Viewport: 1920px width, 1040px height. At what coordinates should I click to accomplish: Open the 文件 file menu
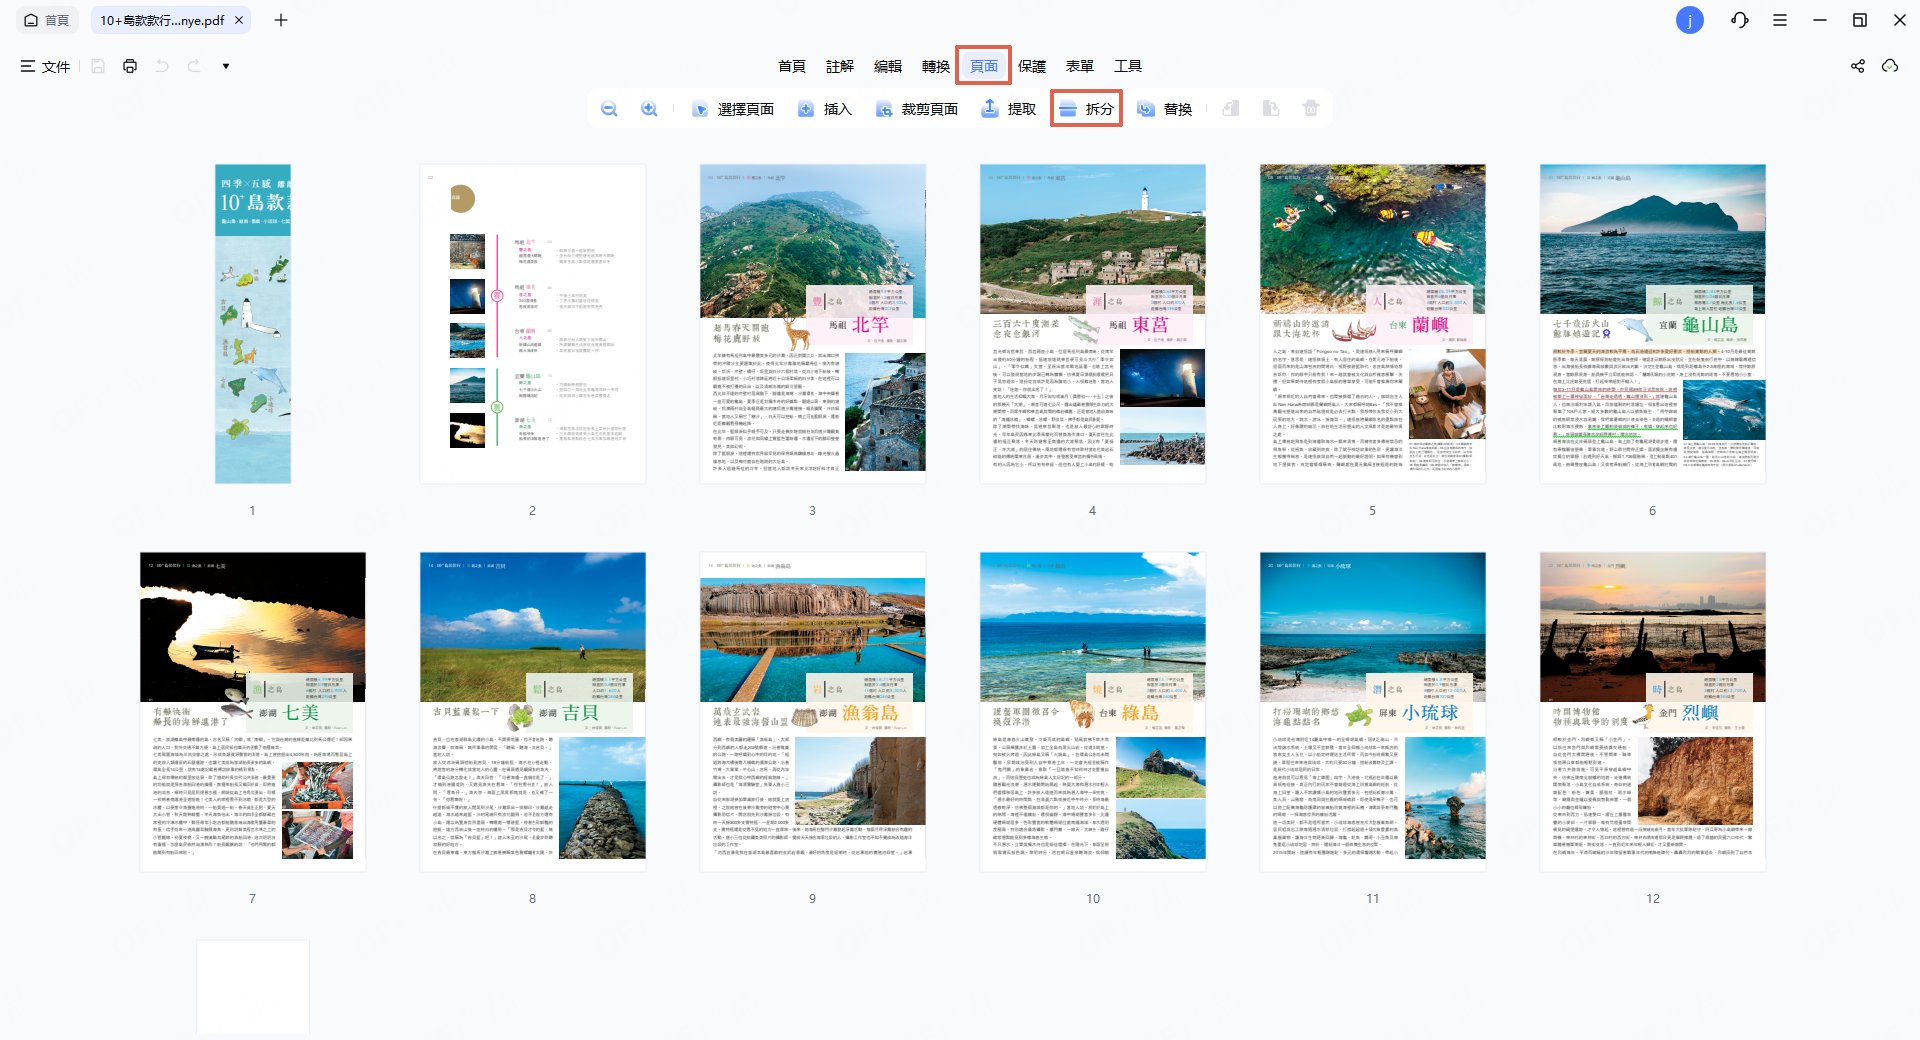(x=46, y=66)
